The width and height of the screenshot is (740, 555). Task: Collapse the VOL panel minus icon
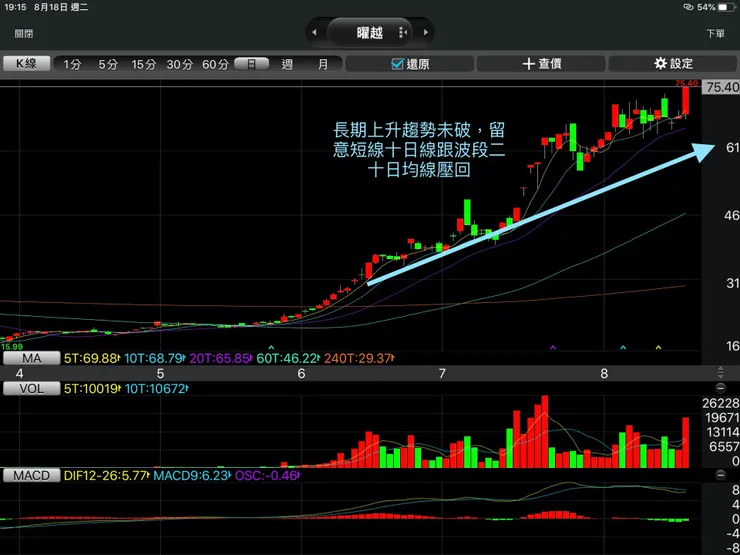pyautogui.click(x=720, y=388)
